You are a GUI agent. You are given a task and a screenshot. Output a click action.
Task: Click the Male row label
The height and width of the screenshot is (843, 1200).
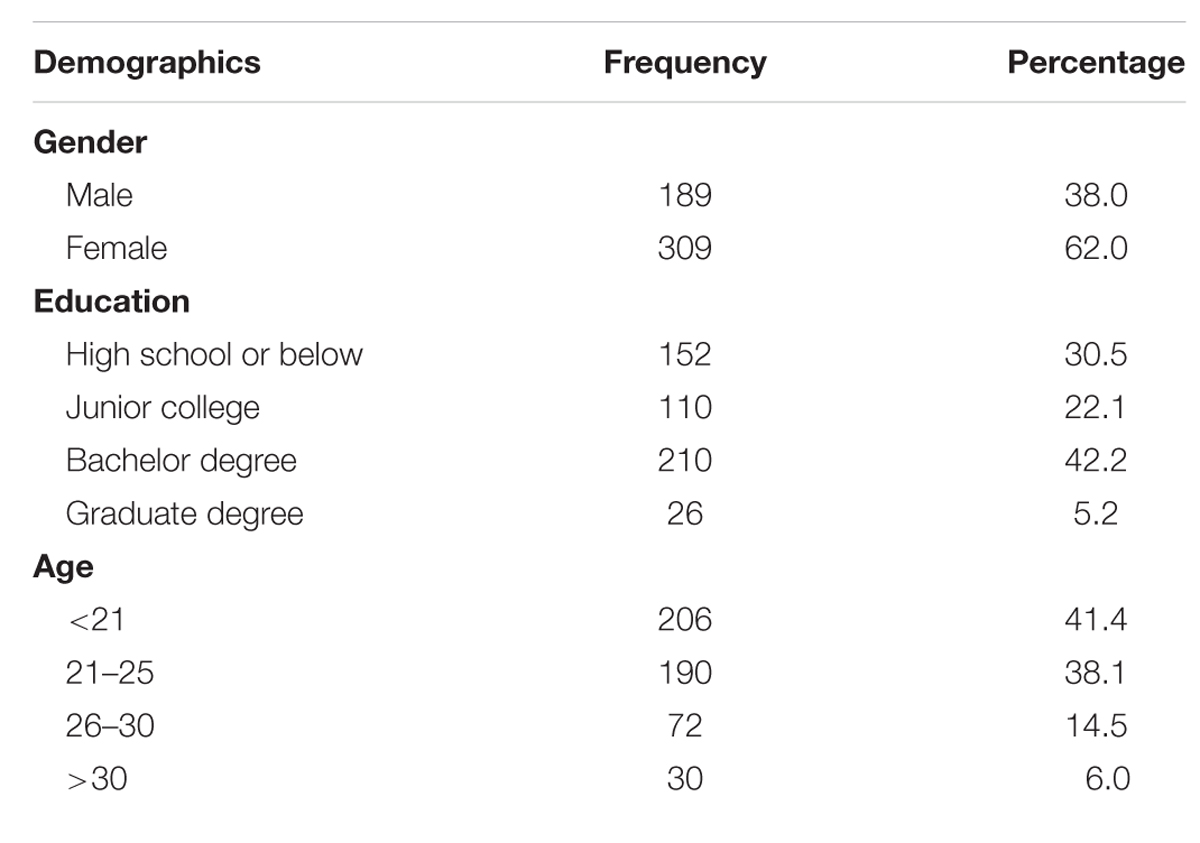coord(99,194)
